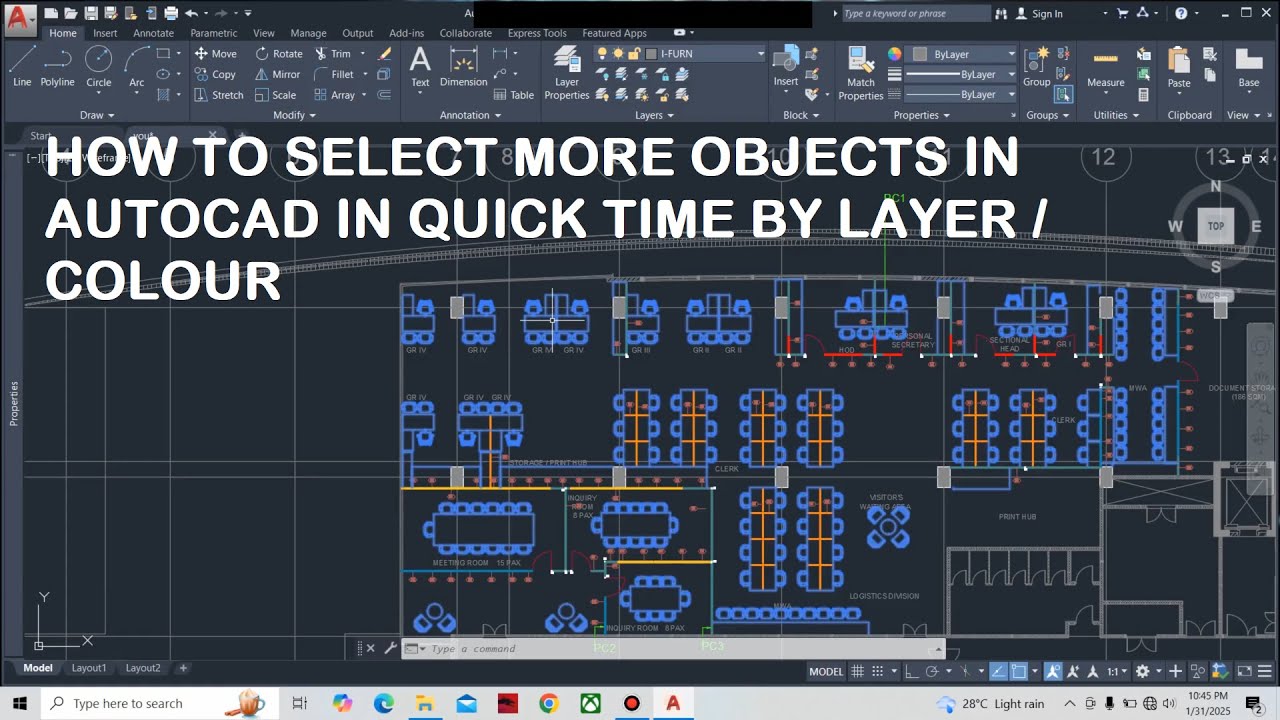The width and height of the screenshot is (1280, 720).
Task: Select the Line tool
Action: coord(22,66)
